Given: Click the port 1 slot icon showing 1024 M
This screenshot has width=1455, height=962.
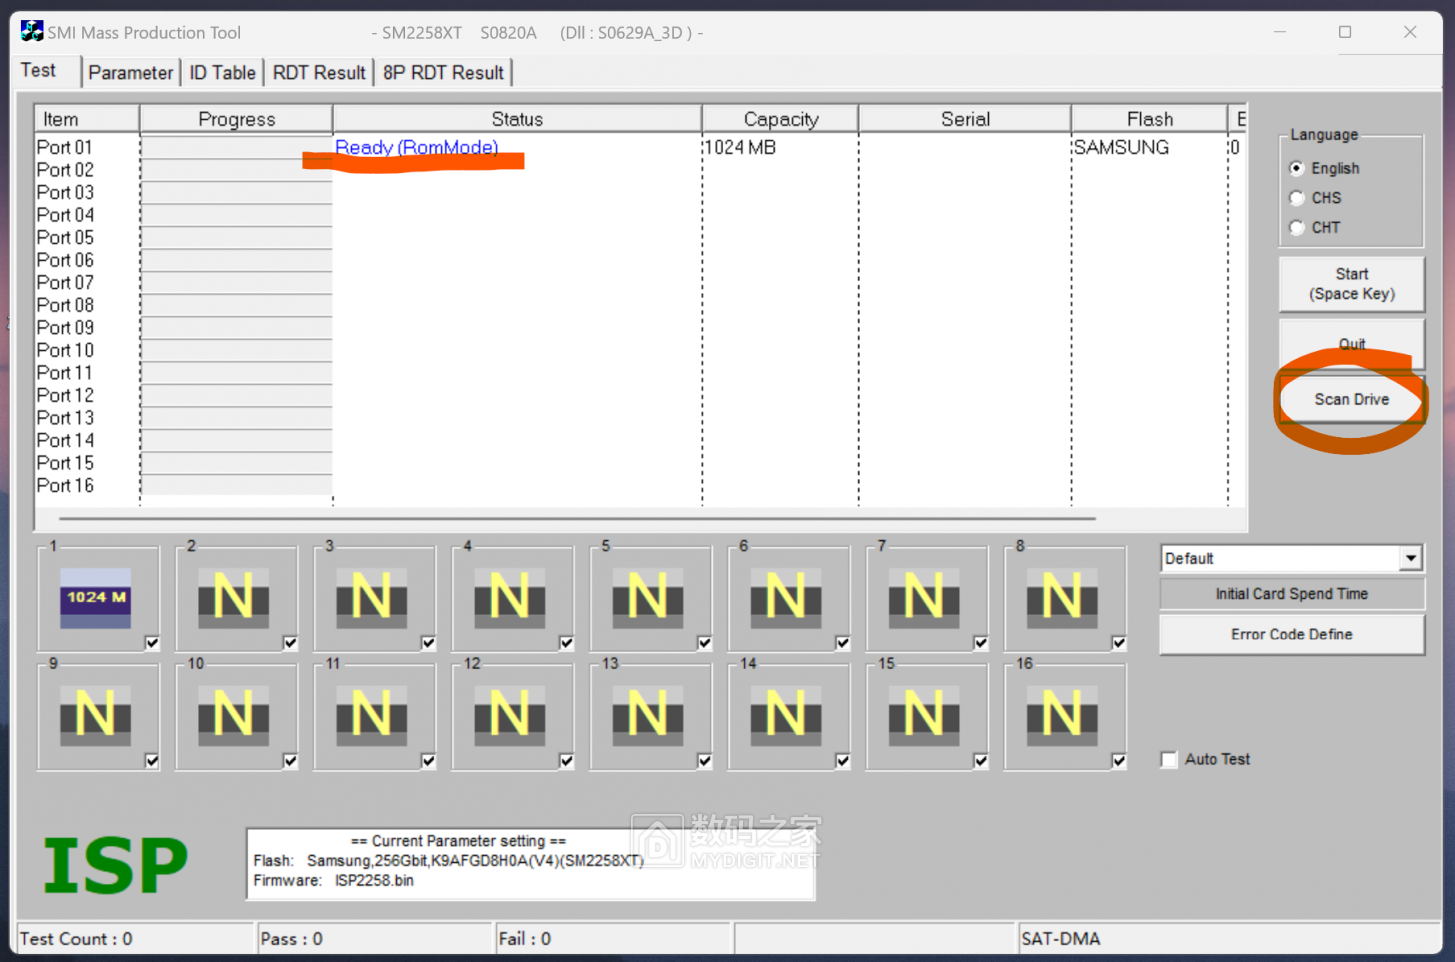Looking at the screenshot, I should [x=95, y=598].
